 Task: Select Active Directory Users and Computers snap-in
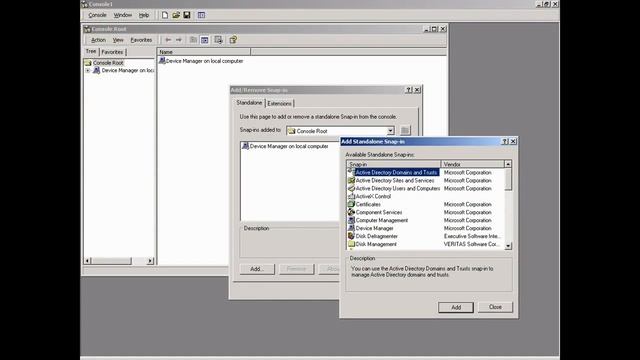click(x=398, y=189)
